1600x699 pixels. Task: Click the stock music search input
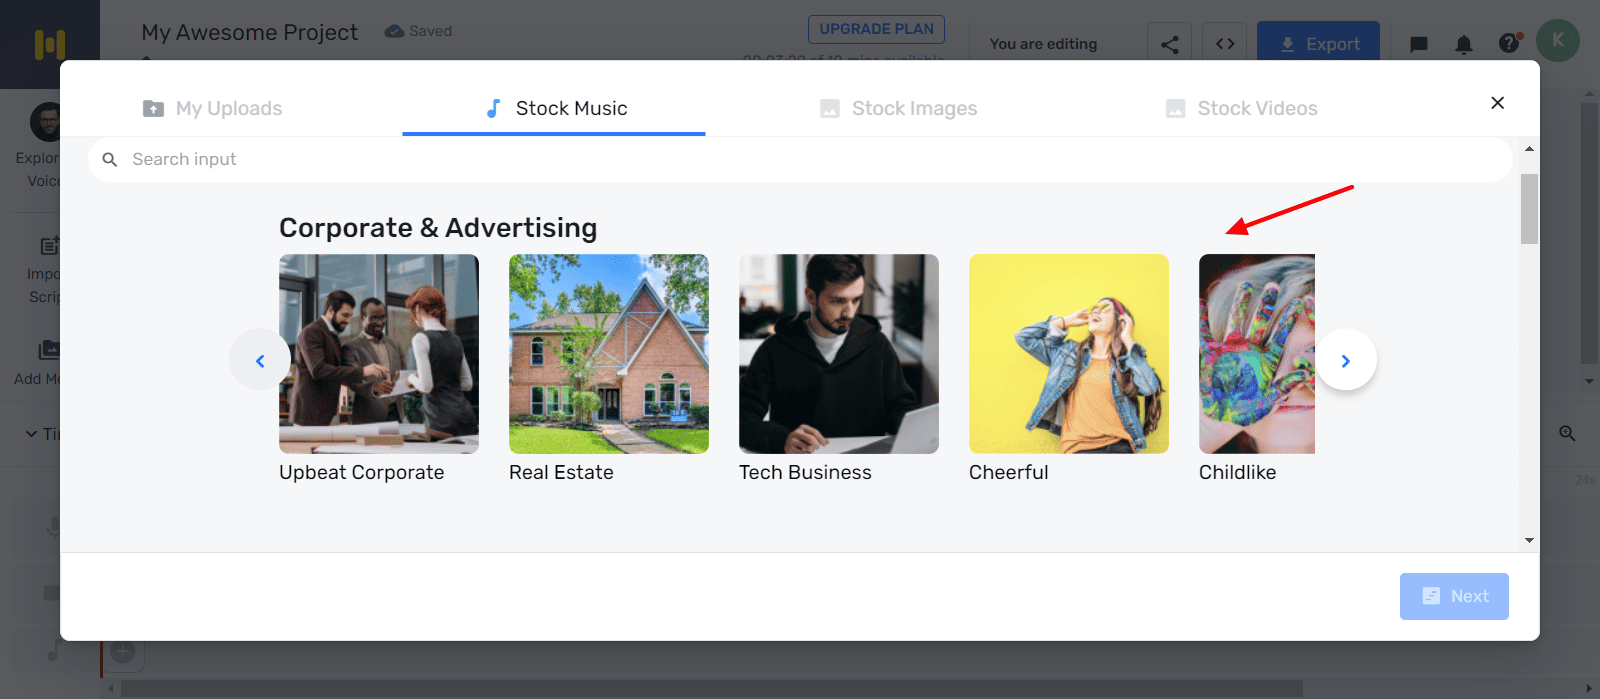tap(800, 160)
